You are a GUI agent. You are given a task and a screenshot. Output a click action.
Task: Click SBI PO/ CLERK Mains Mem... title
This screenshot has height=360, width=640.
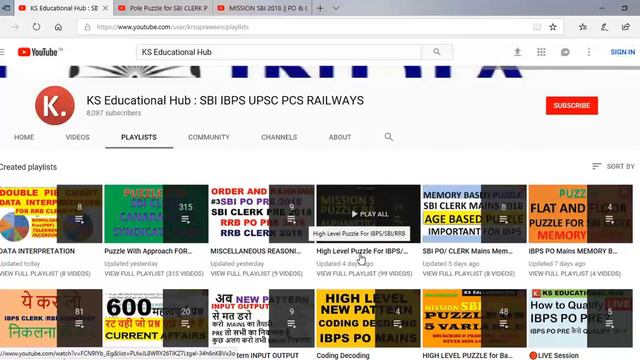(468, 251)
